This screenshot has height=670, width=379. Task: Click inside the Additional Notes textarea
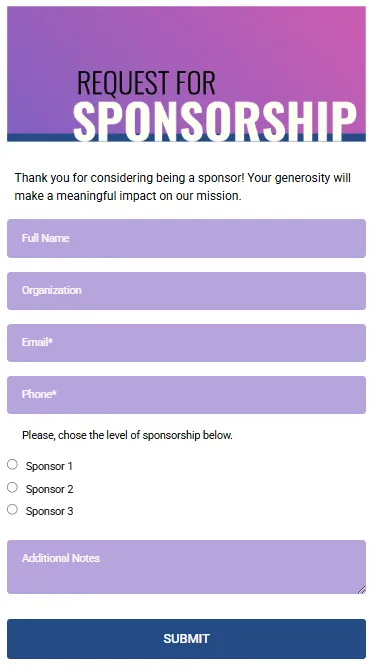pos(186,567)
